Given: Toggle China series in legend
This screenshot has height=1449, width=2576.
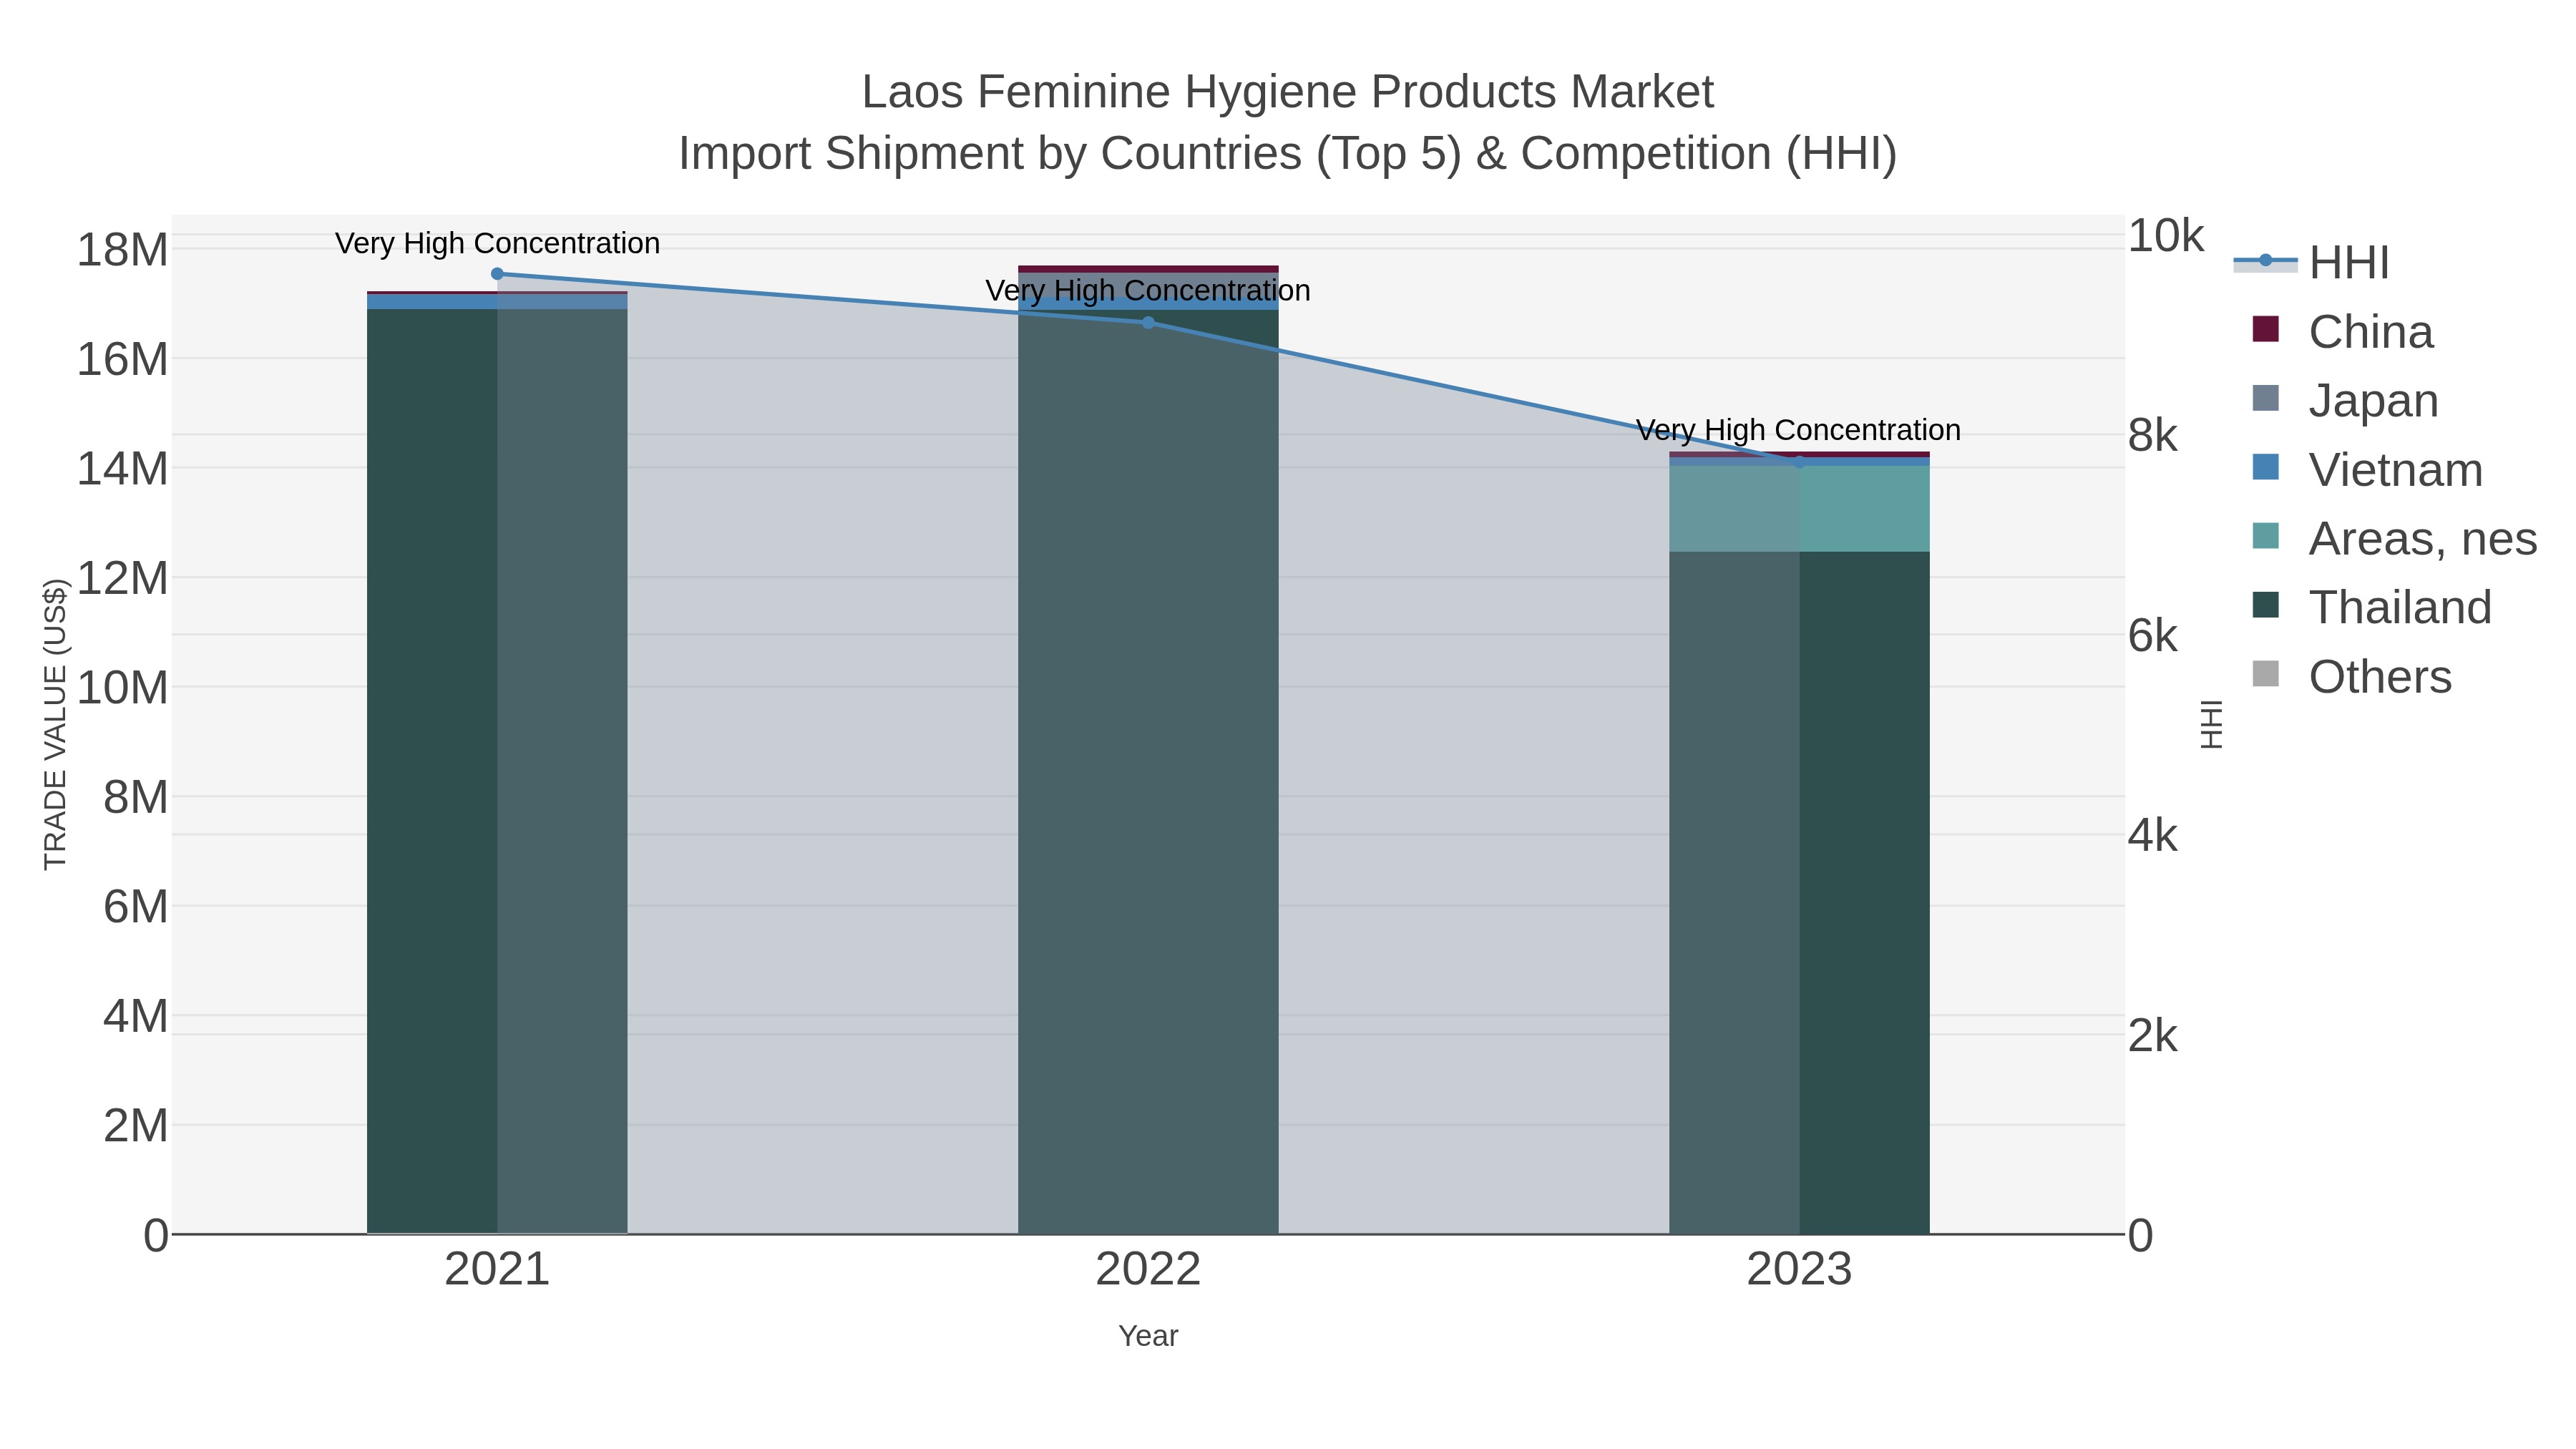Looking at the screenshot, I should click(2343, 331).
